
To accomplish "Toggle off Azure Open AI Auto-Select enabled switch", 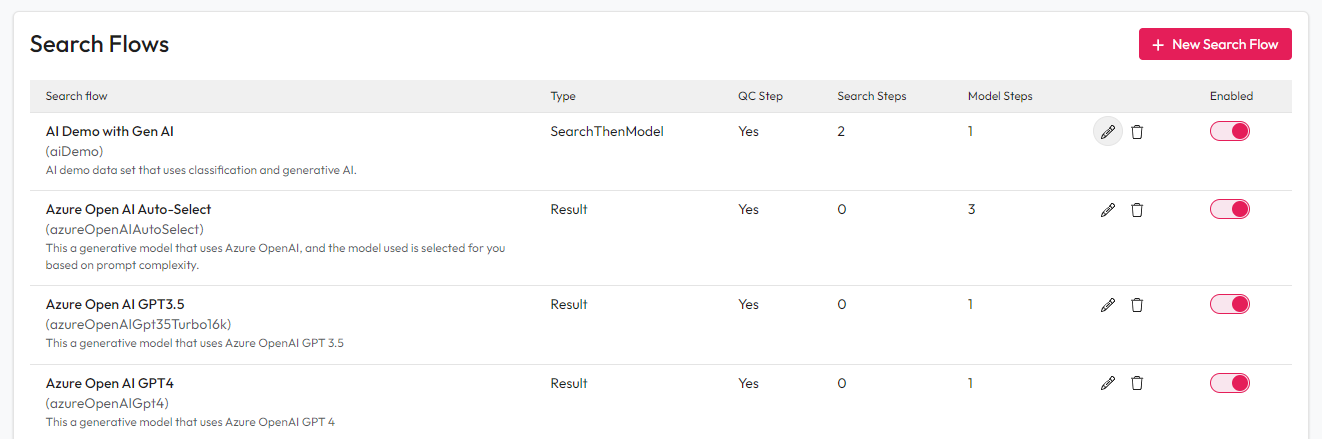I will (x=1230, y=209).
